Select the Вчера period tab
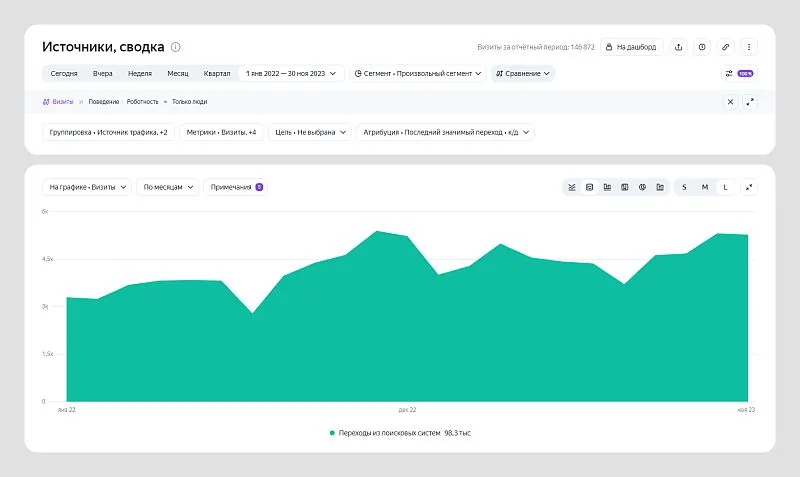 [103, 73]
